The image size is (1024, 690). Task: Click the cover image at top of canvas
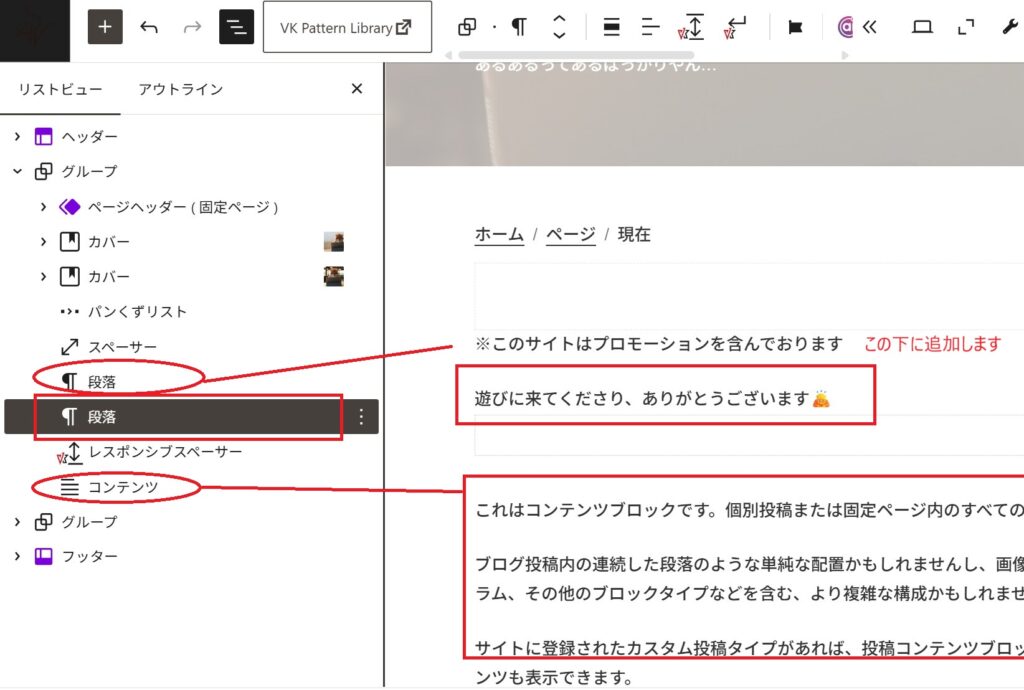pyautogui.click(x=705, y=114)
